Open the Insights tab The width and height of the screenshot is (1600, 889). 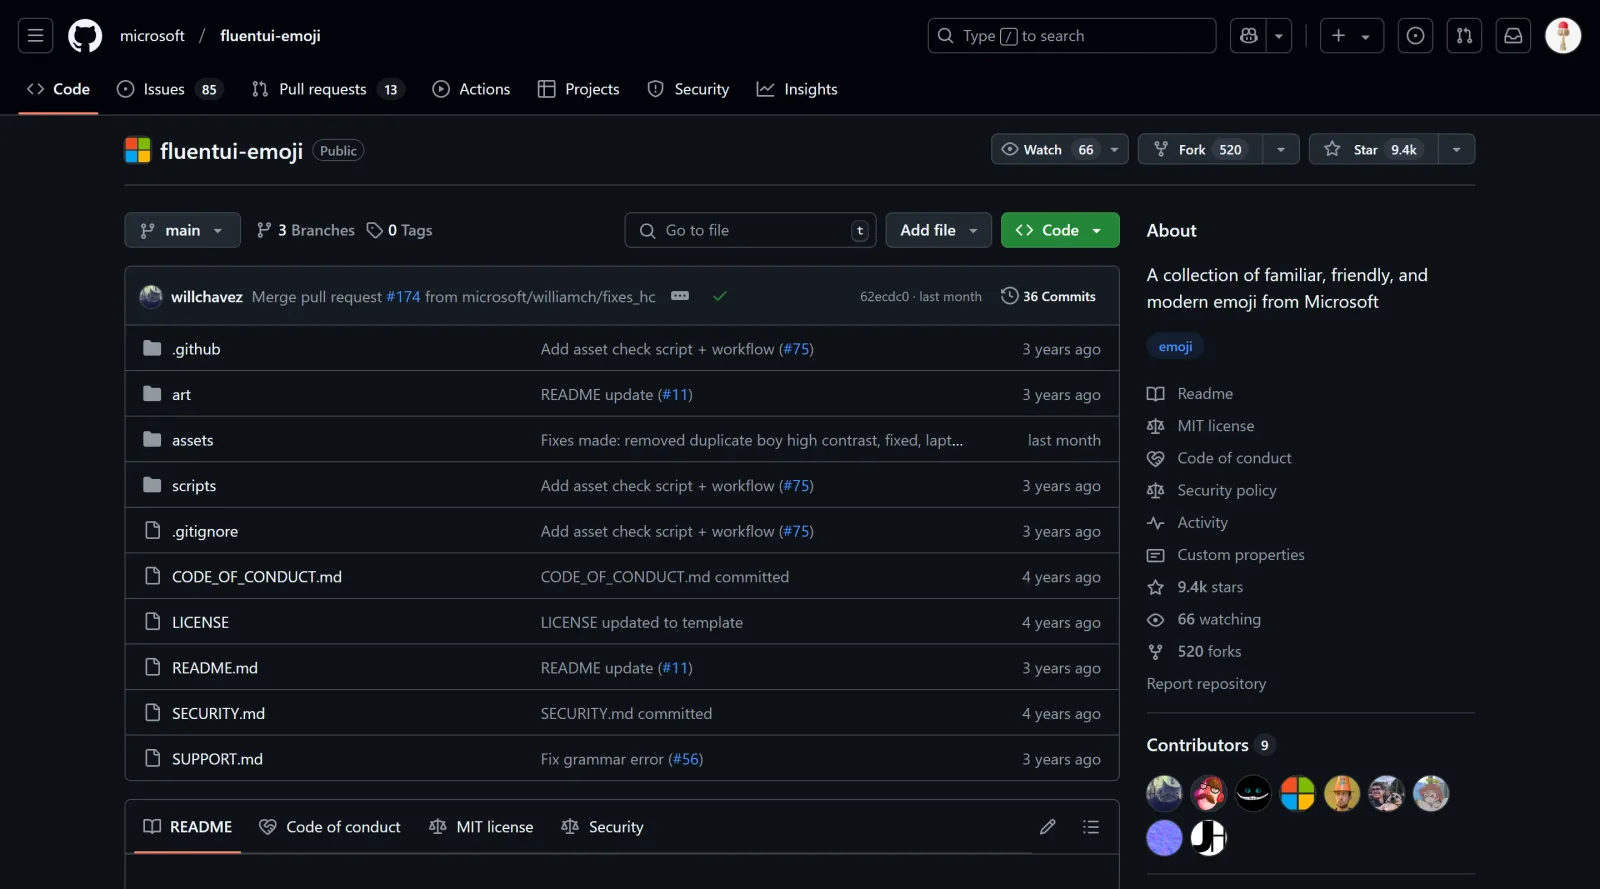(797, 89)
